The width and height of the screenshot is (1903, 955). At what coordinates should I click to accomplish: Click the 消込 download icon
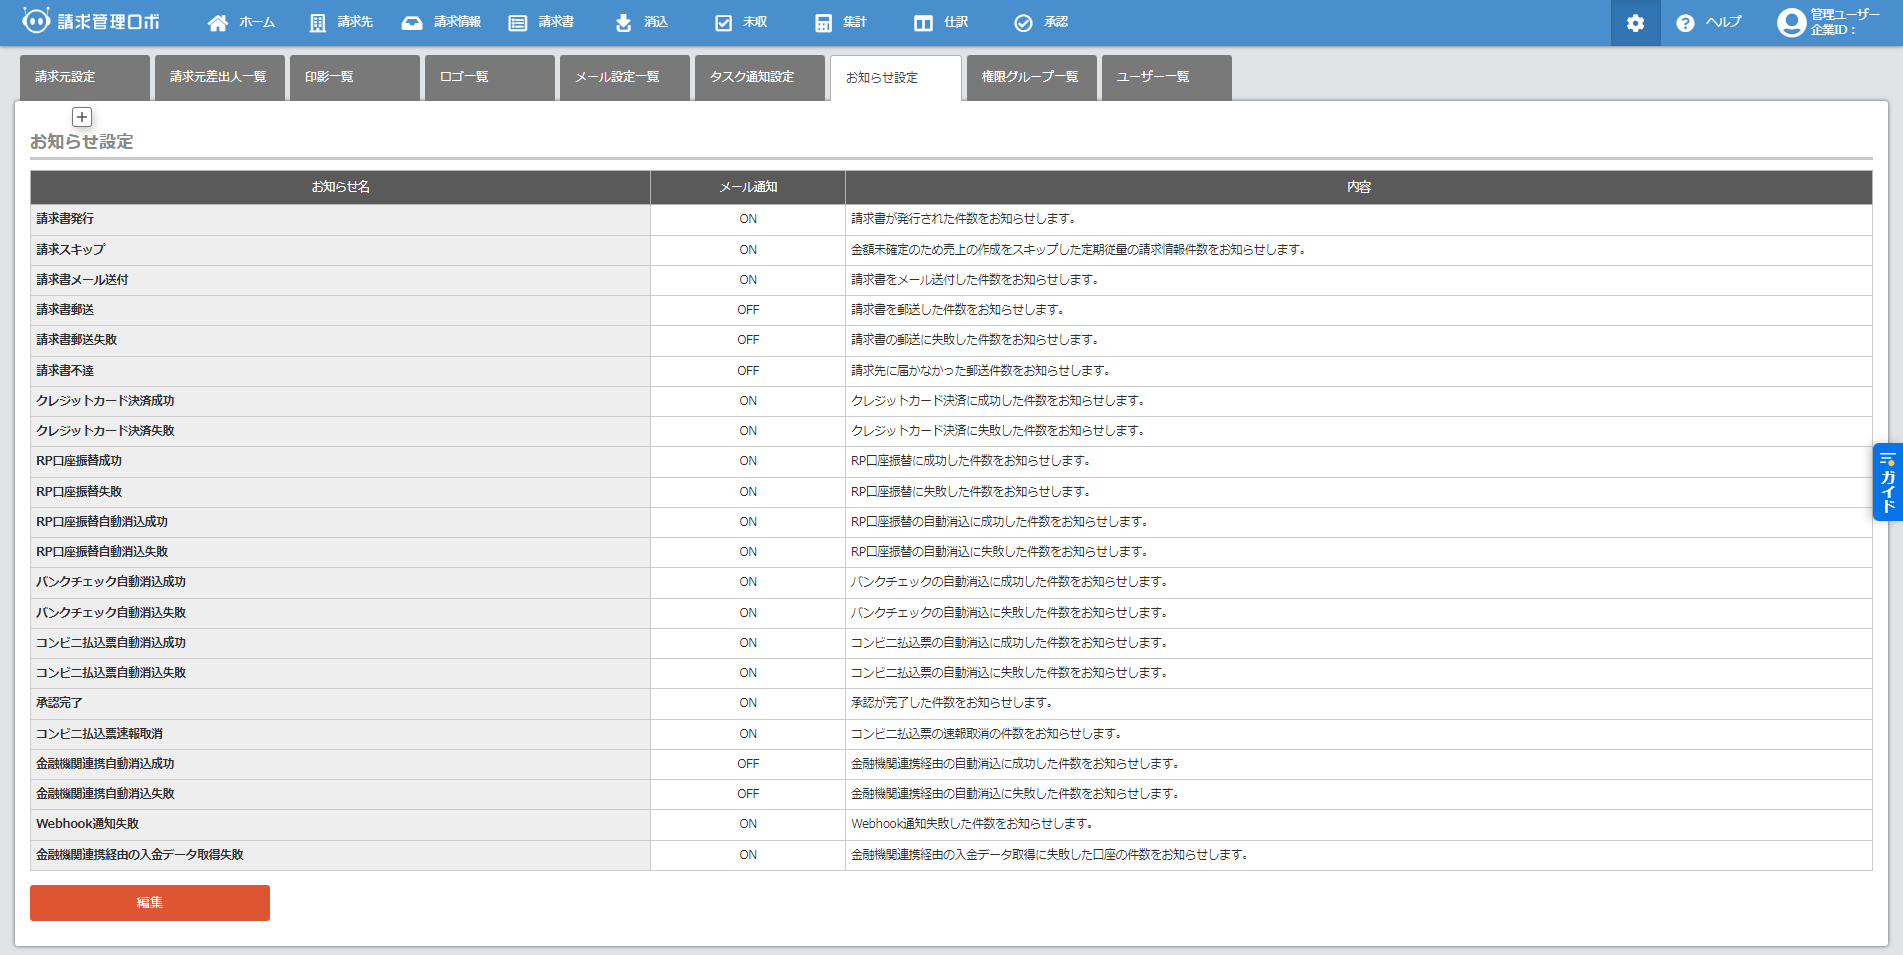tap(623, 23)
